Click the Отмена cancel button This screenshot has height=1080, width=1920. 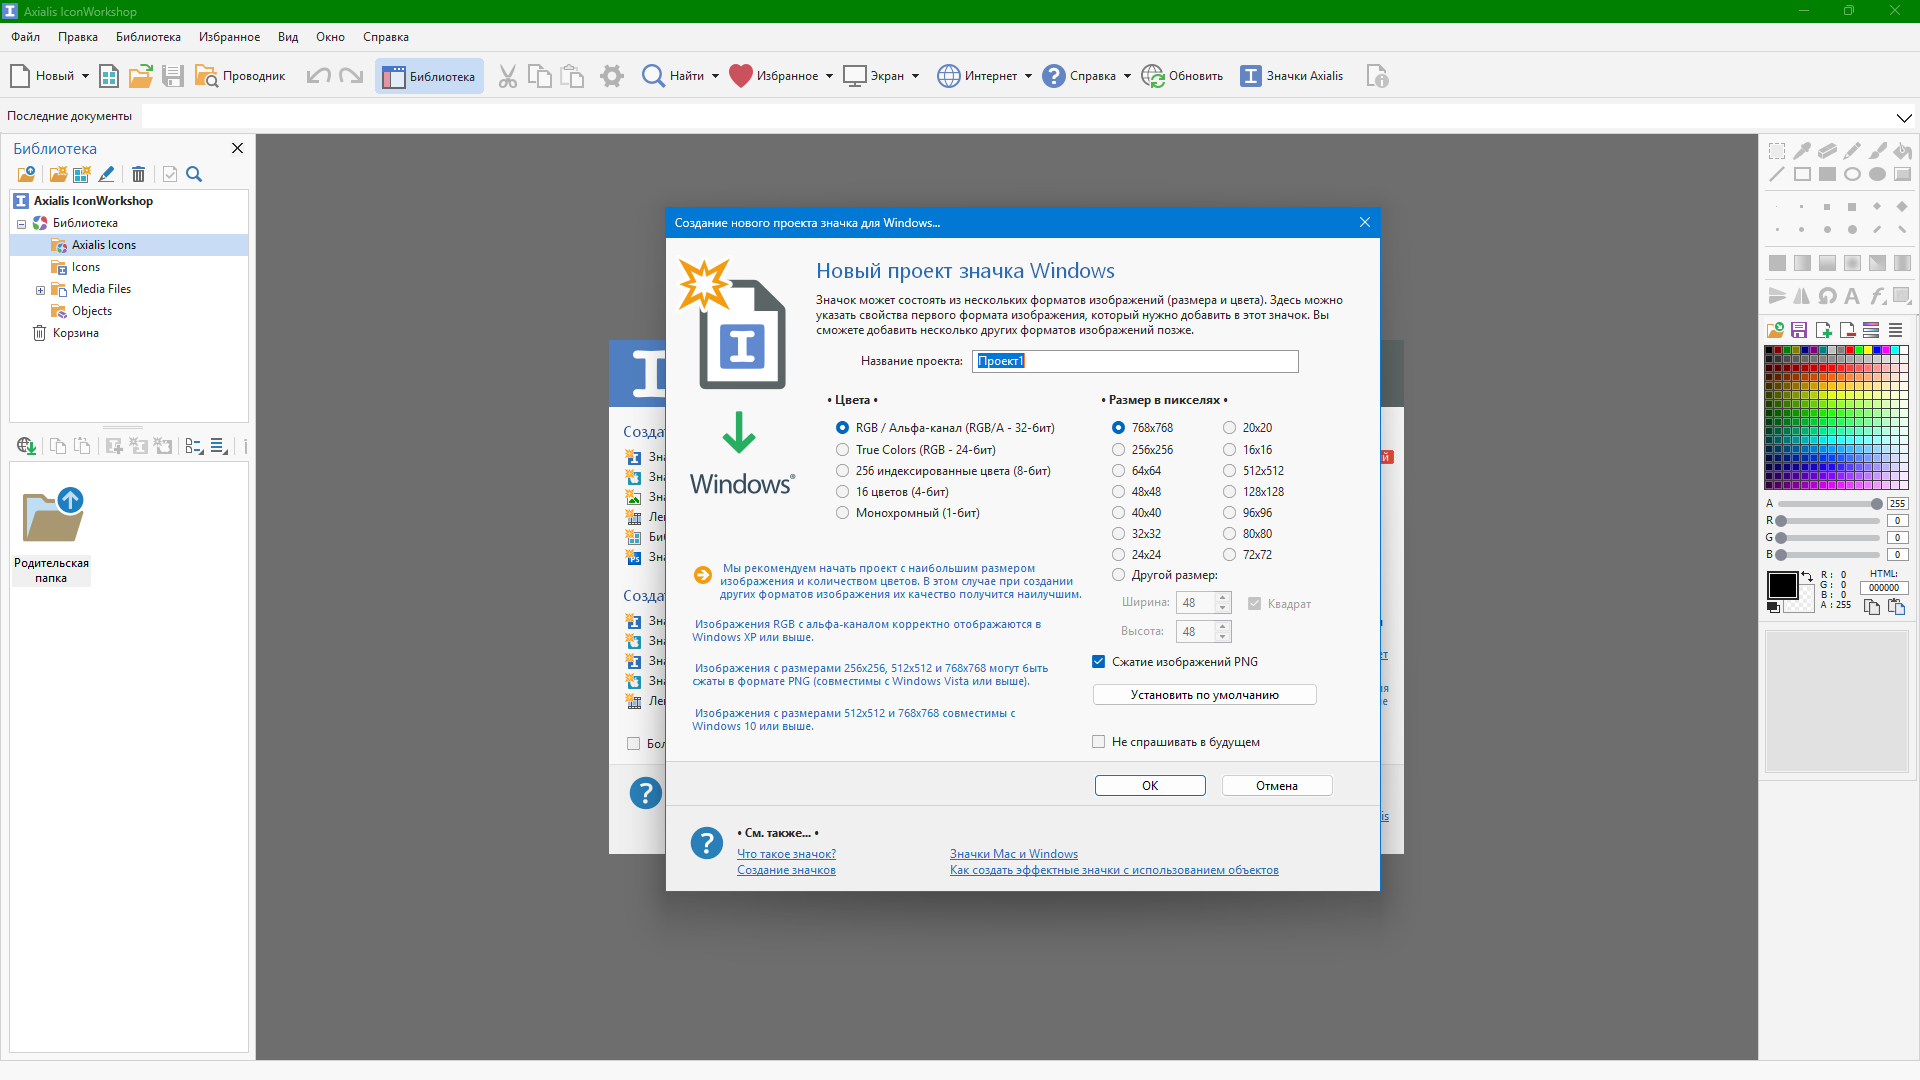pos(1277,786)
